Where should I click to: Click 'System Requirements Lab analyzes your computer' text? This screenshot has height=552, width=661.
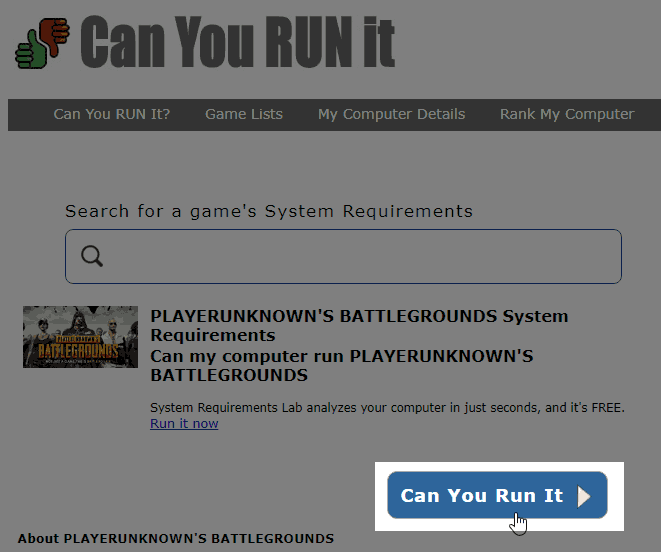387,408
